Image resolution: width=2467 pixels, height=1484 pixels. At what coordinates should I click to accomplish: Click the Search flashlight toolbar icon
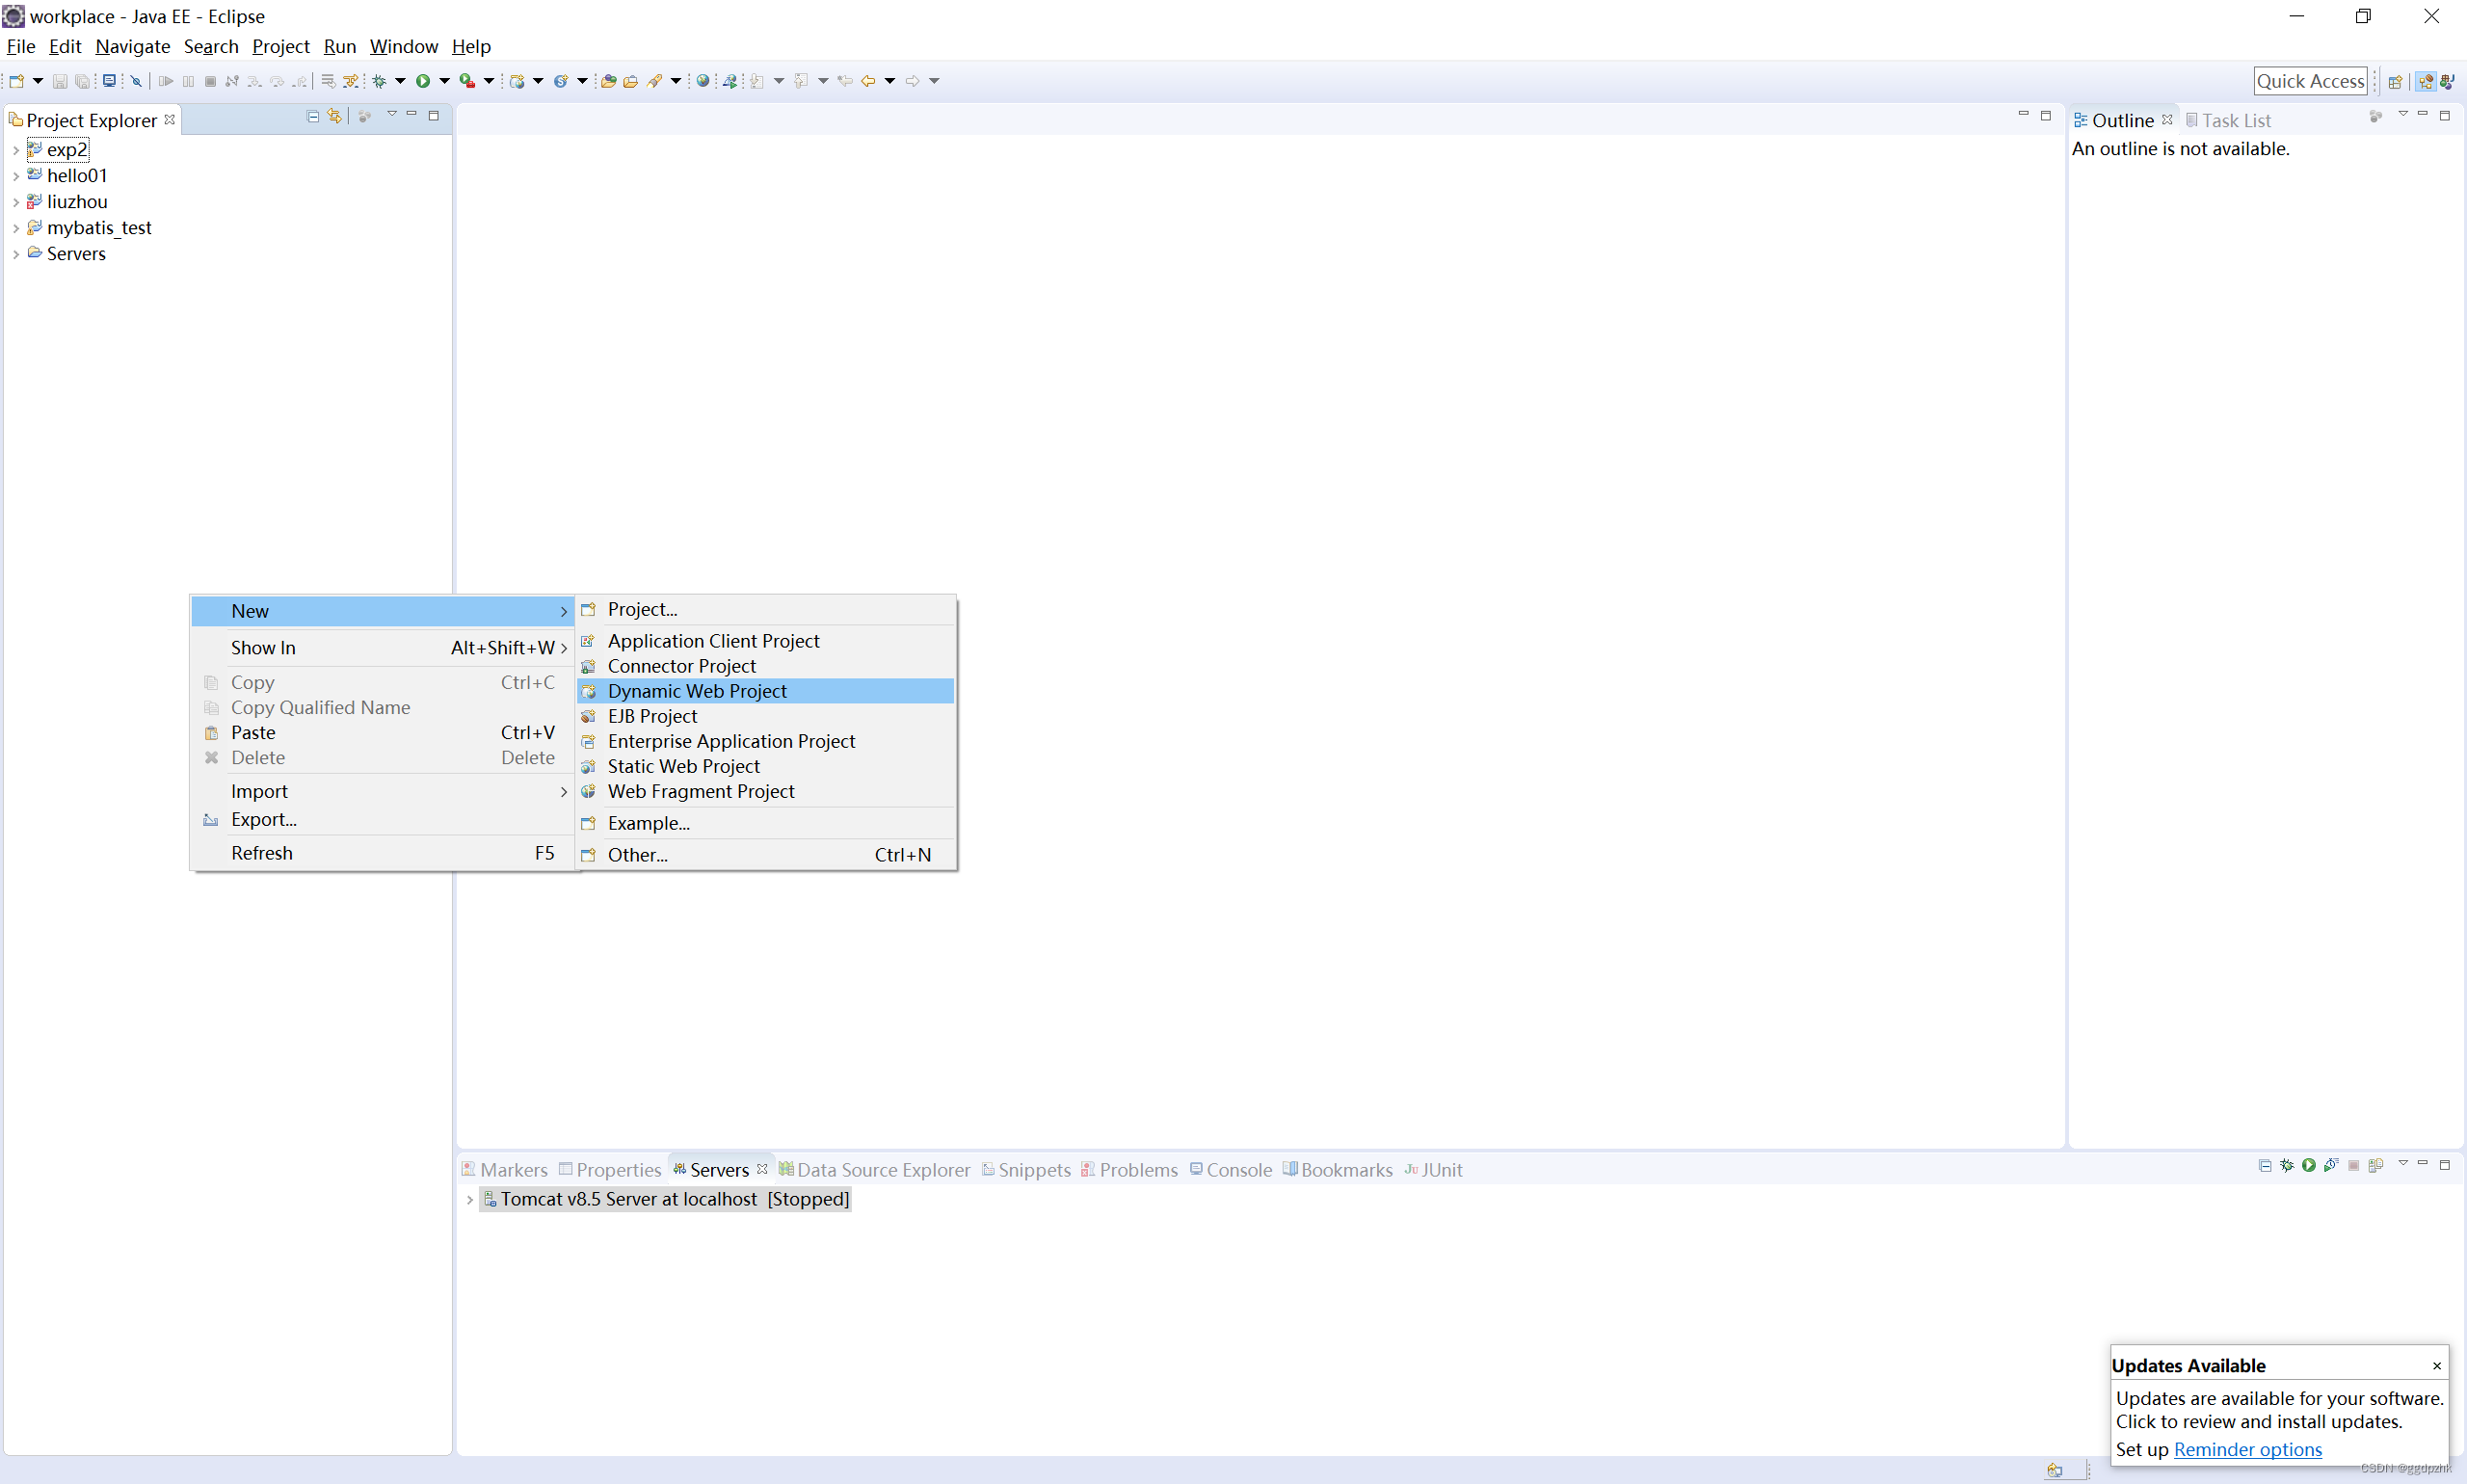pos(654,81)
